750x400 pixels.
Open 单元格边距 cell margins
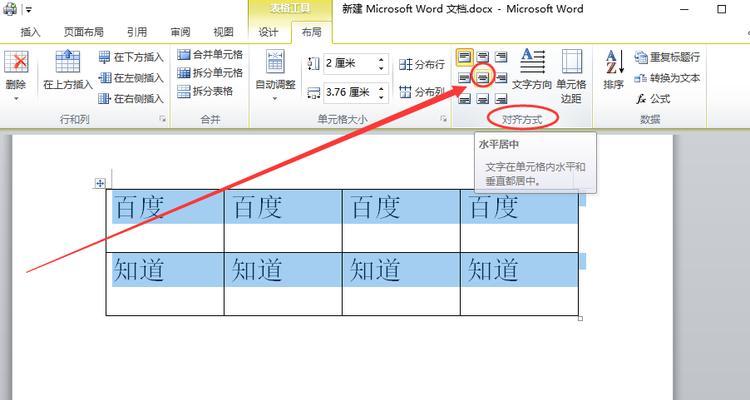(571, 76)
